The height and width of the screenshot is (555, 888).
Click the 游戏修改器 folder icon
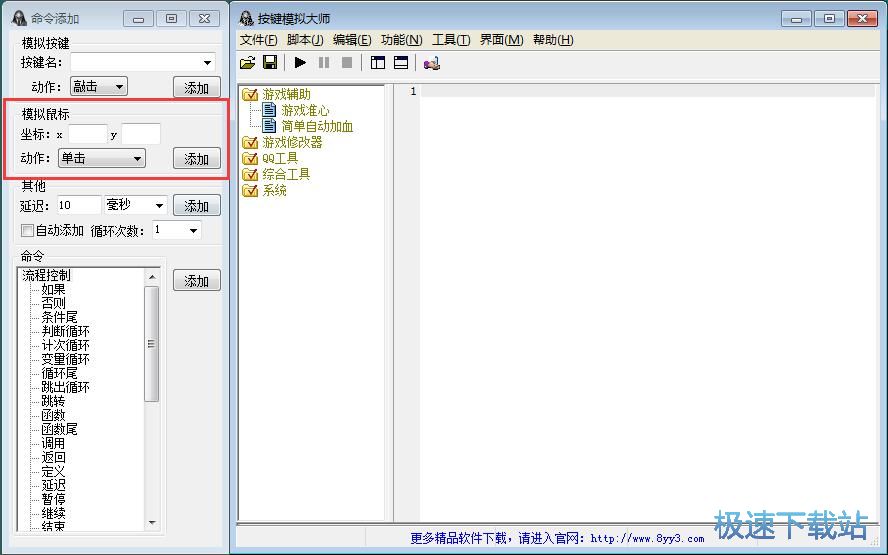pos(250,143)
